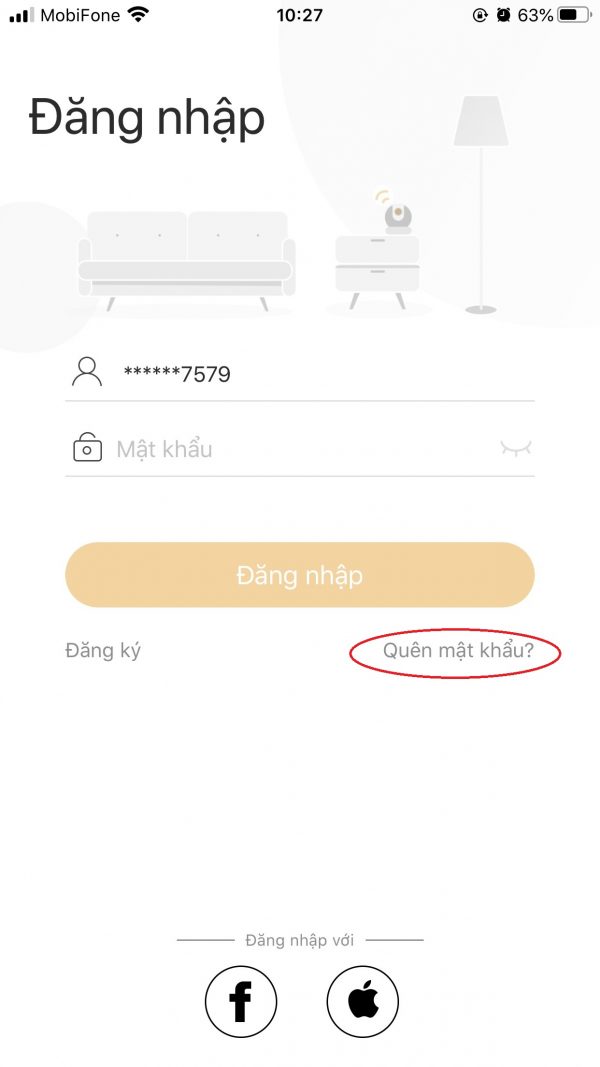Tap the alarm clock status icon
This screenshot has width=600, height=1067.
503,15
